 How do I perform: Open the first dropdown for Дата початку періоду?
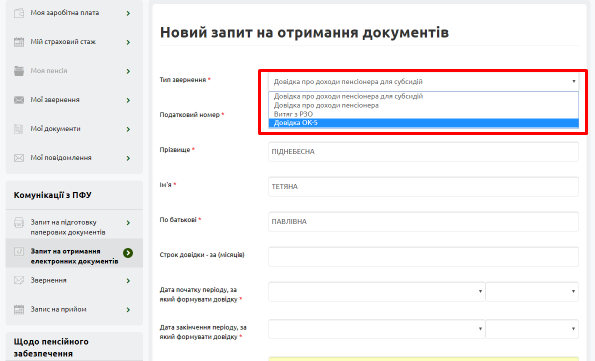(376, 292)
